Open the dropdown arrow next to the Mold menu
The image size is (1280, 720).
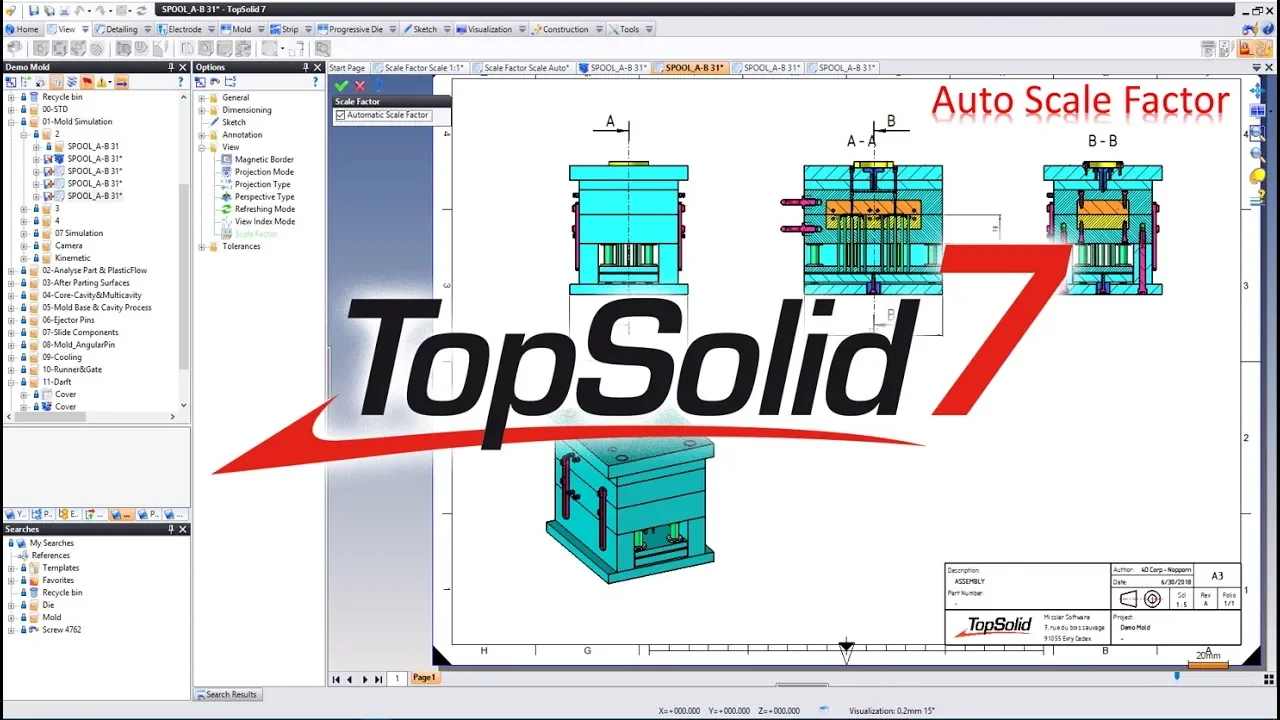260,29
